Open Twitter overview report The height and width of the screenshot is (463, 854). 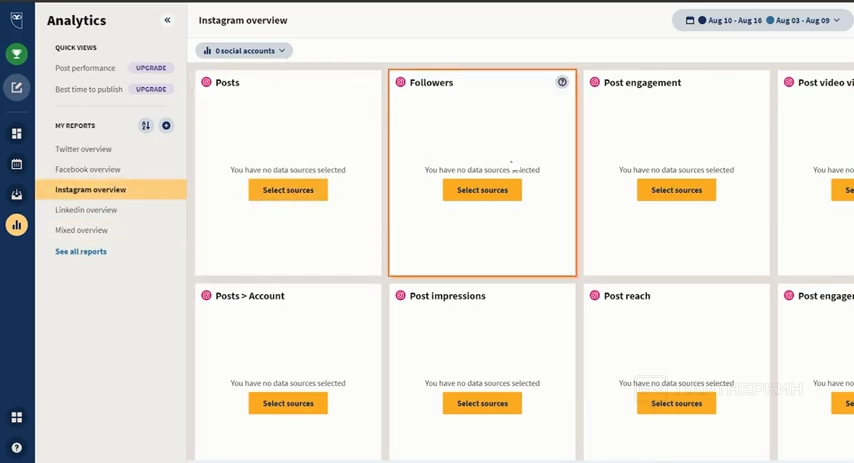[x=83, y=149]
